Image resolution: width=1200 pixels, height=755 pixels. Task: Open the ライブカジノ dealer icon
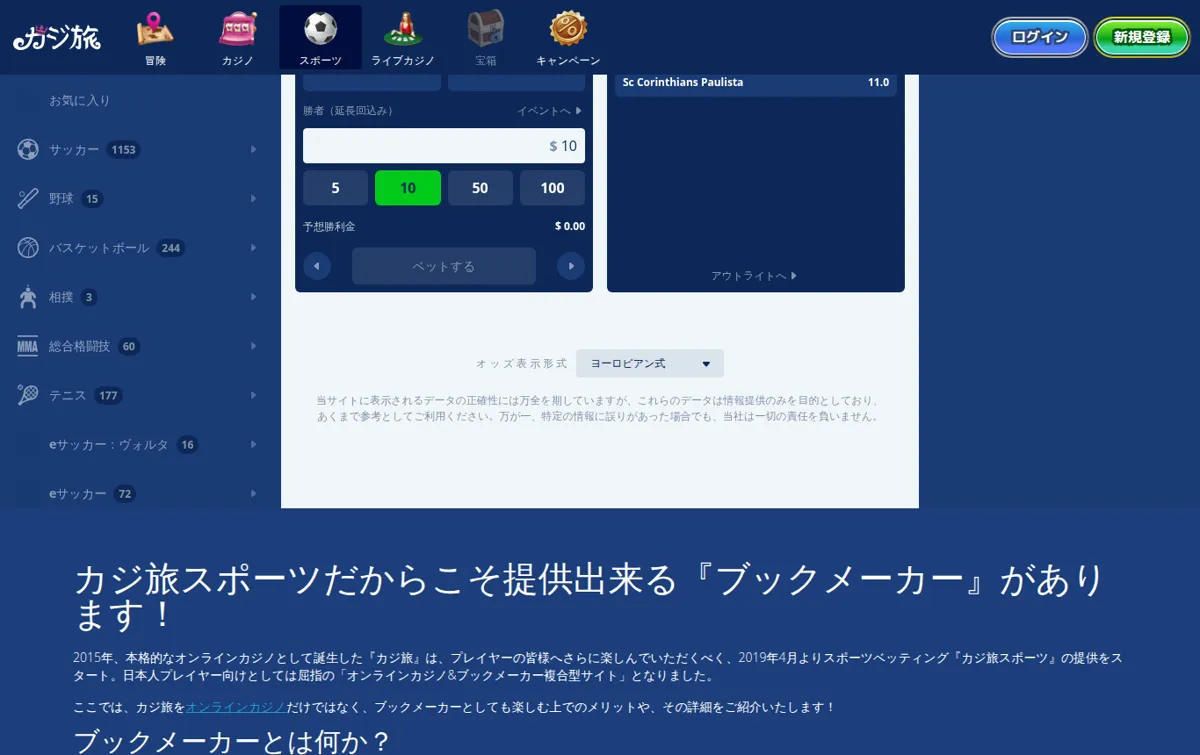click(403, 29)
